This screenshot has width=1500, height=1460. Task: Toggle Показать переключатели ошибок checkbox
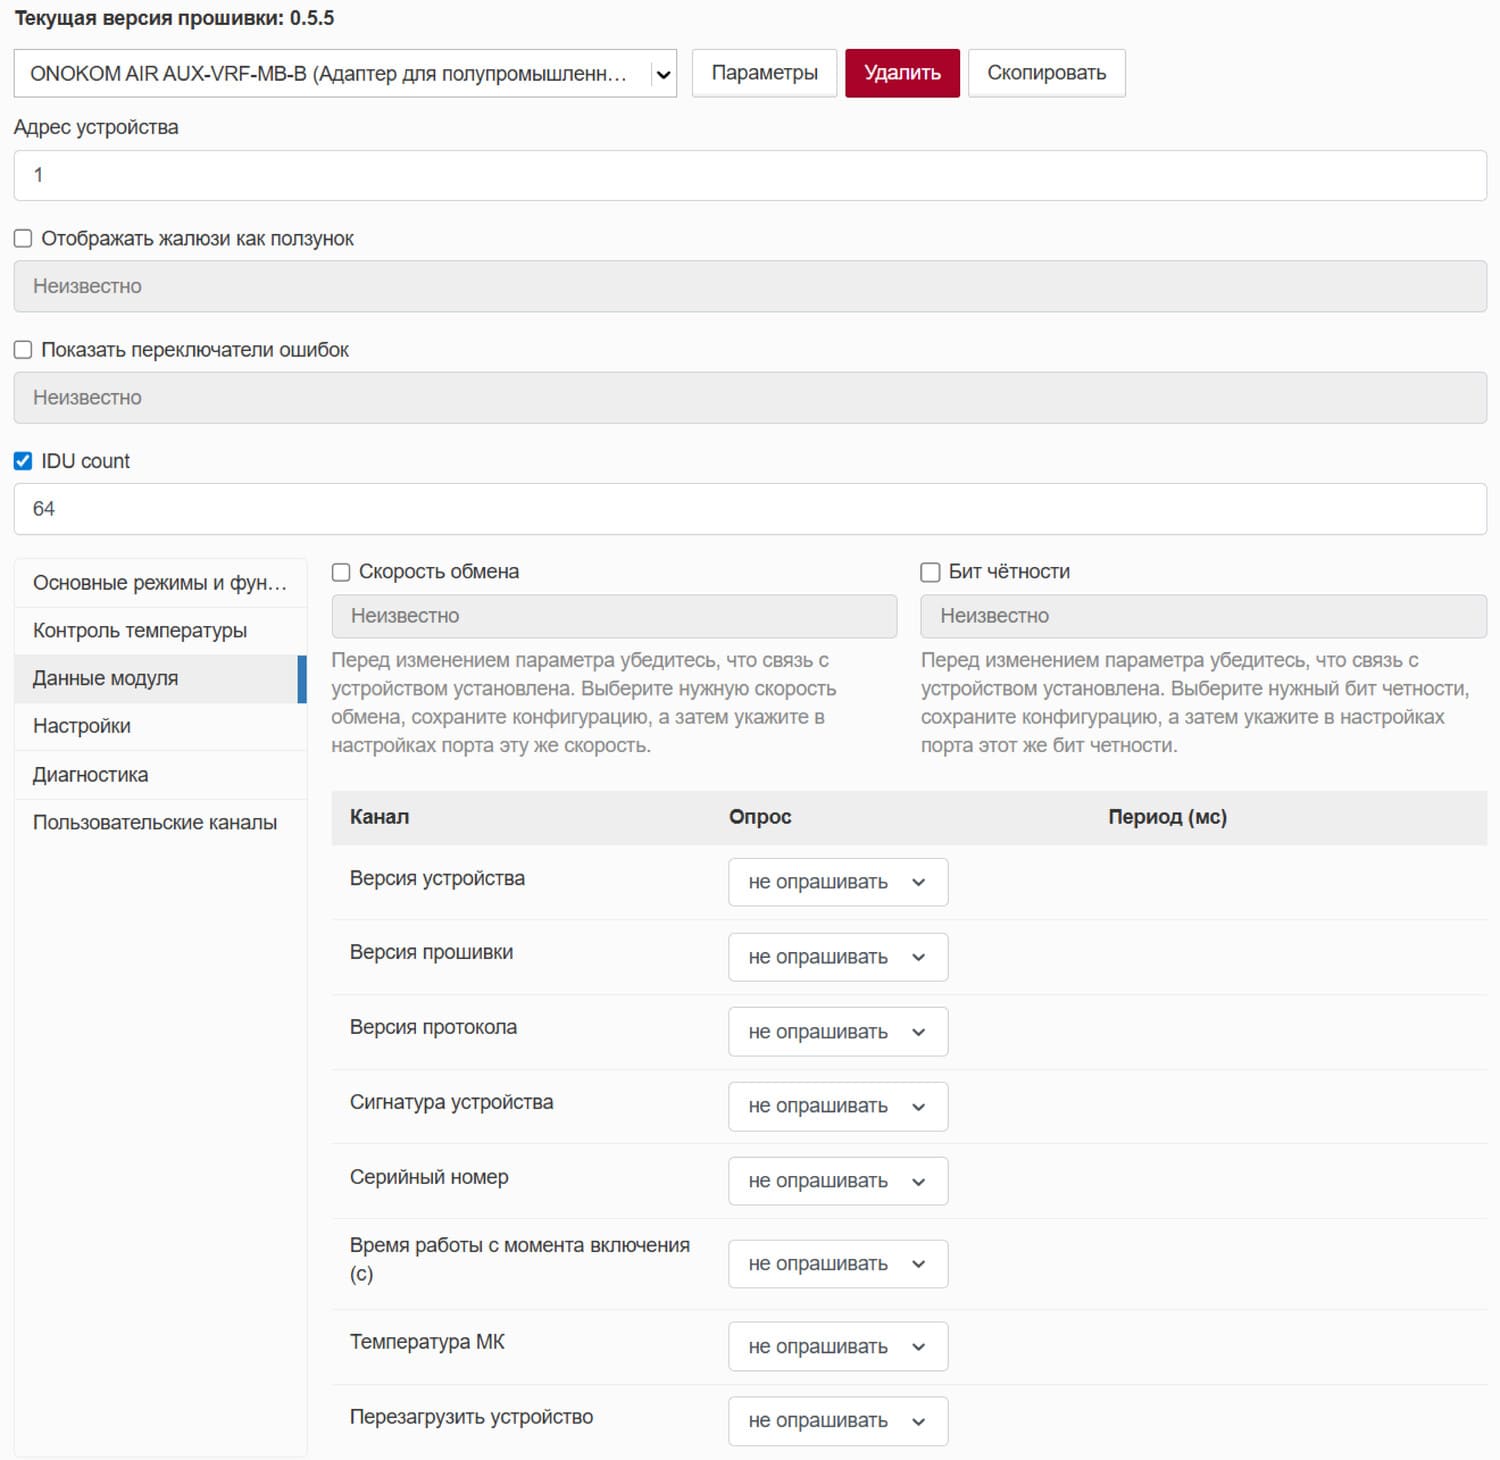click(23, 350)
